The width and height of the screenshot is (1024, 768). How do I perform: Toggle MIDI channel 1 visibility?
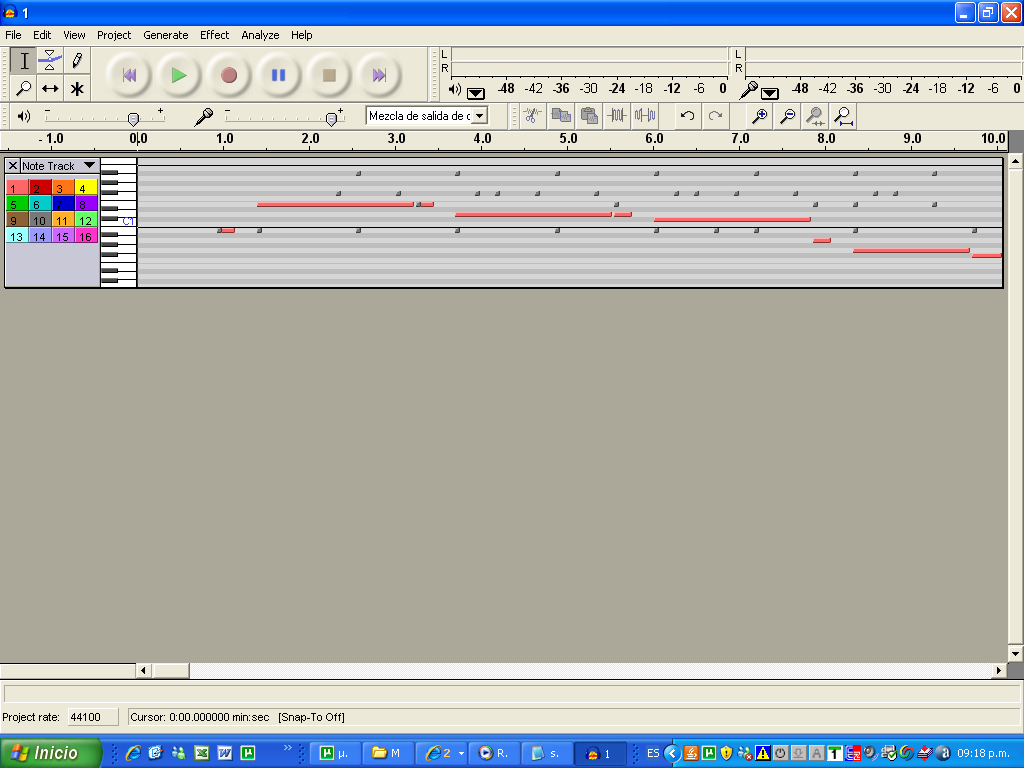[x=16, y=188]
